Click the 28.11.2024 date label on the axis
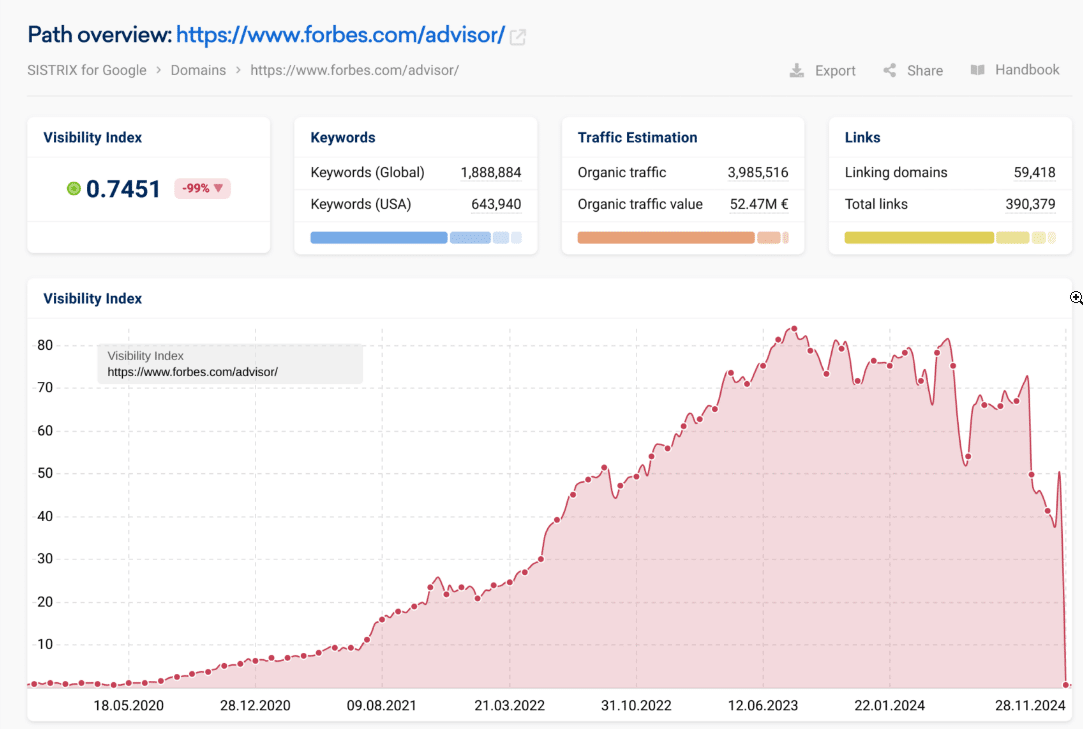1083x729 pixels. 1030,706
